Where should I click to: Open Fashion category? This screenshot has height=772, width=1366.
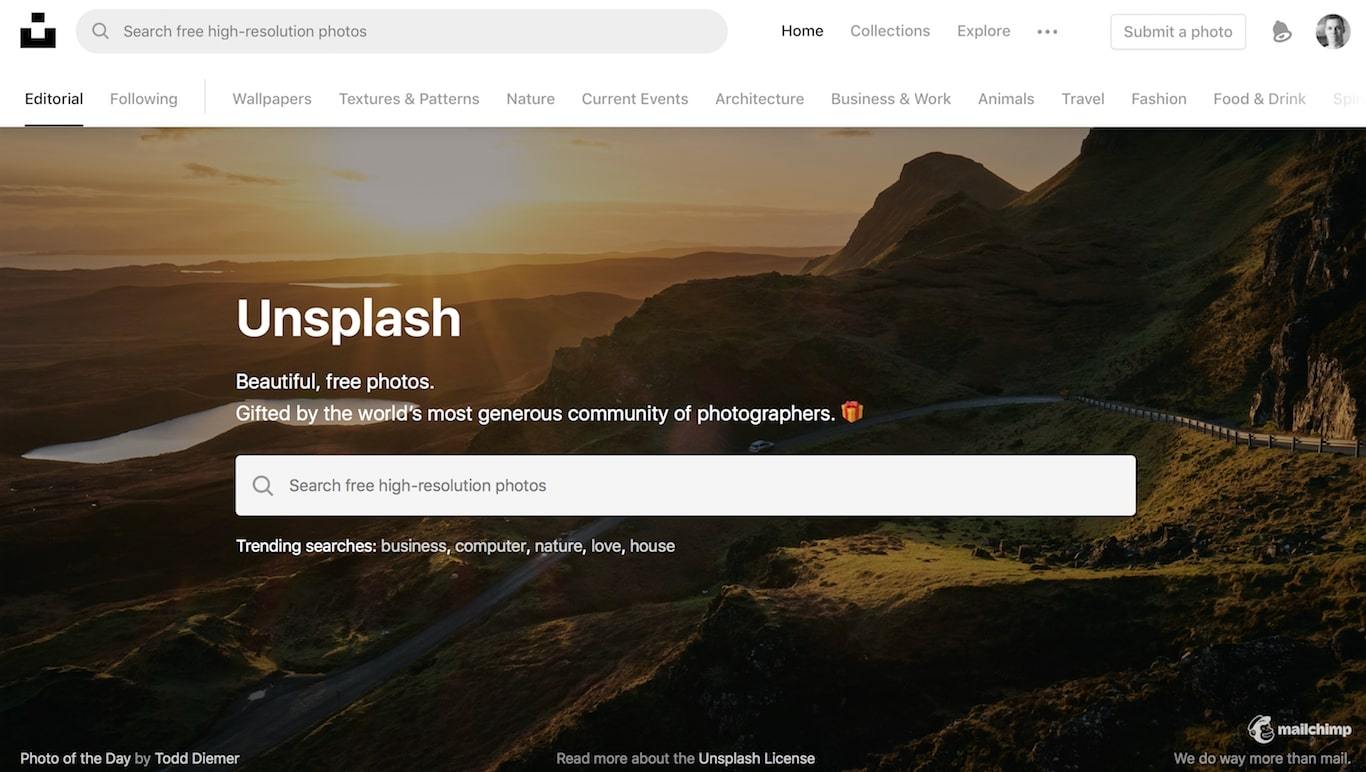(x=1159, y=99)
